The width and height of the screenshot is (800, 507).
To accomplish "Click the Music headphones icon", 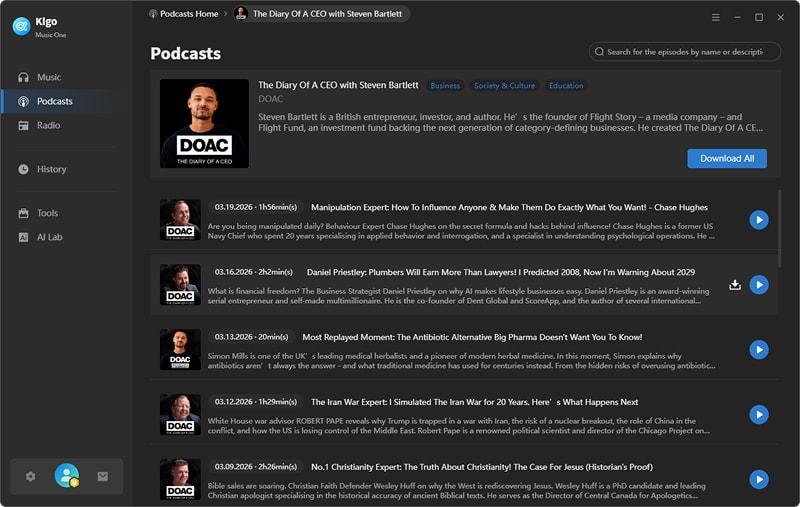I will (x=23, y=77).
